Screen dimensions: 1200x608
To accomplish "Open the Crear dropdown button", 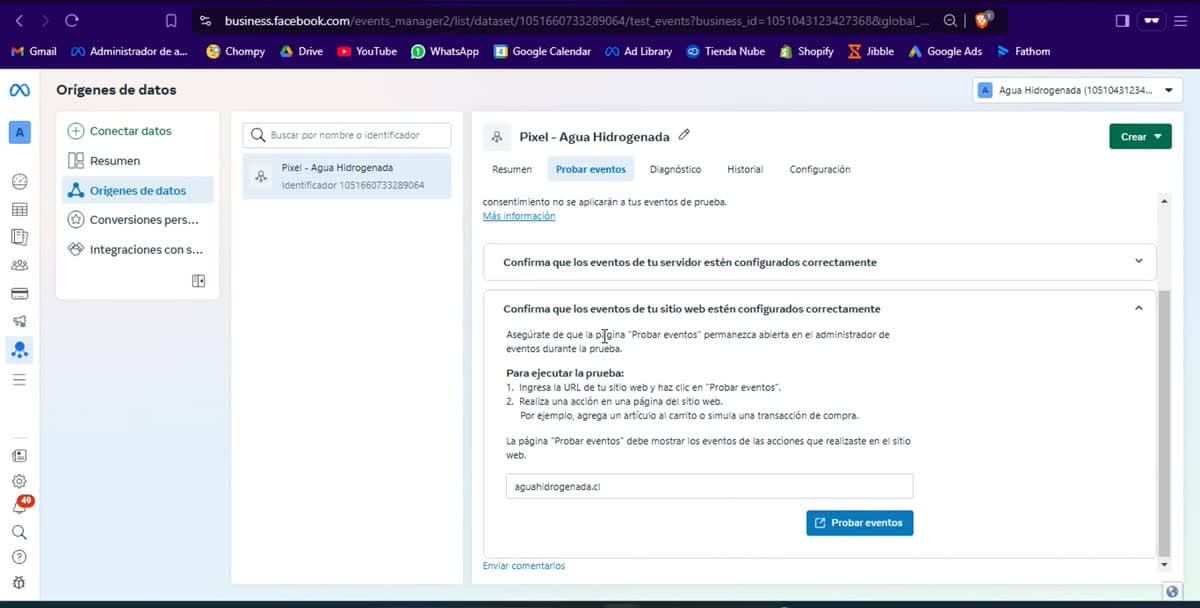I will pos(1140,137).
